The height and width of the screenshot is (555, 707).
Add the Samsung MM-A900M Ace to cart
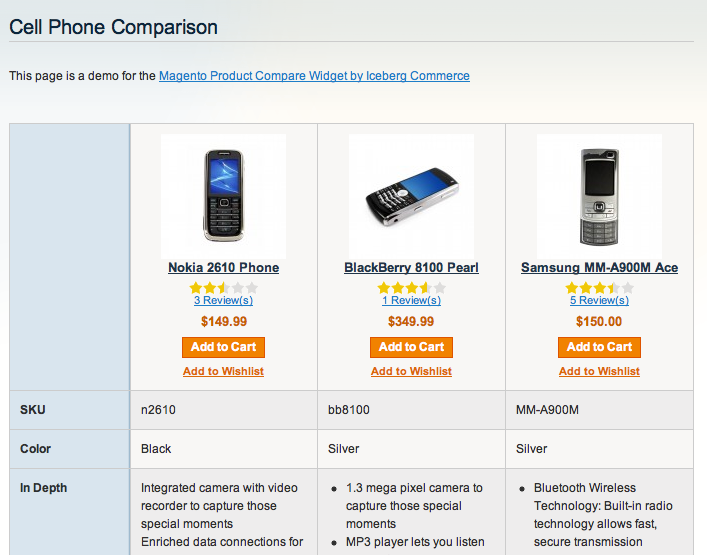[x=599, y=347]
